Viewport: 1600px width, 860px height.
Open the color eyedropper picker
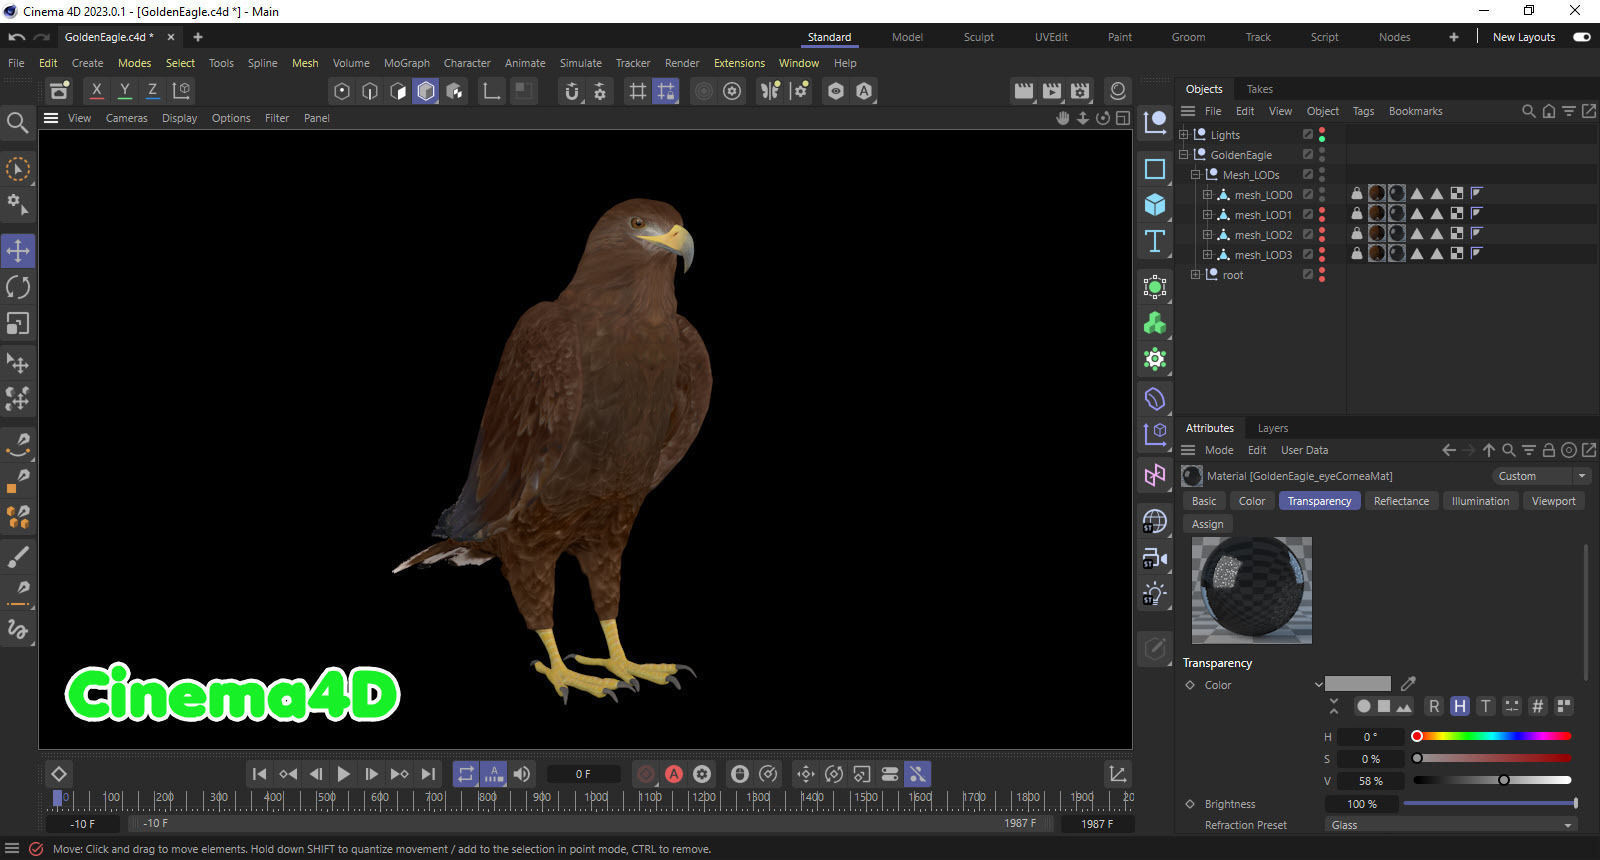(1408, 684)
